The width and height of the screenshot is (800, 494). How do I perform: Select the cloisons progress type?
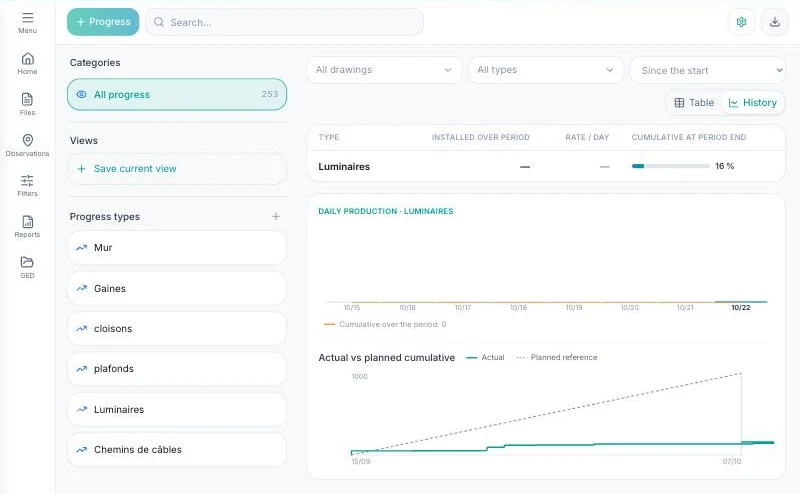click(x=177, y=329)
